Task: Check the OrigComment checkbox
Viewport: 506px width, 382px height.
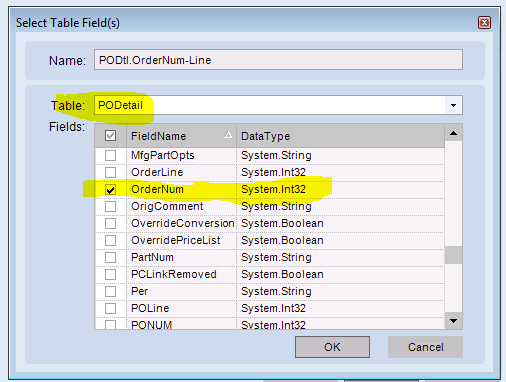Action: click(110, 206)
